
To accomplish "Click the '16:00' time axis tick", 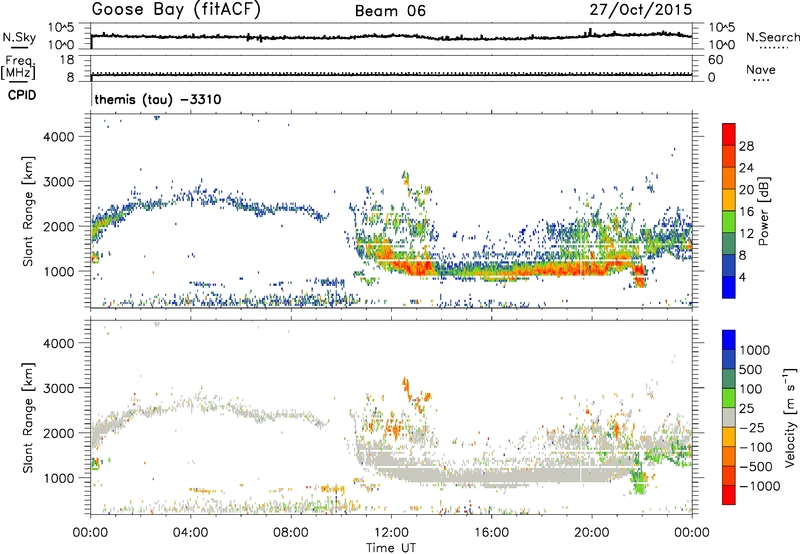I will (491, 533).
